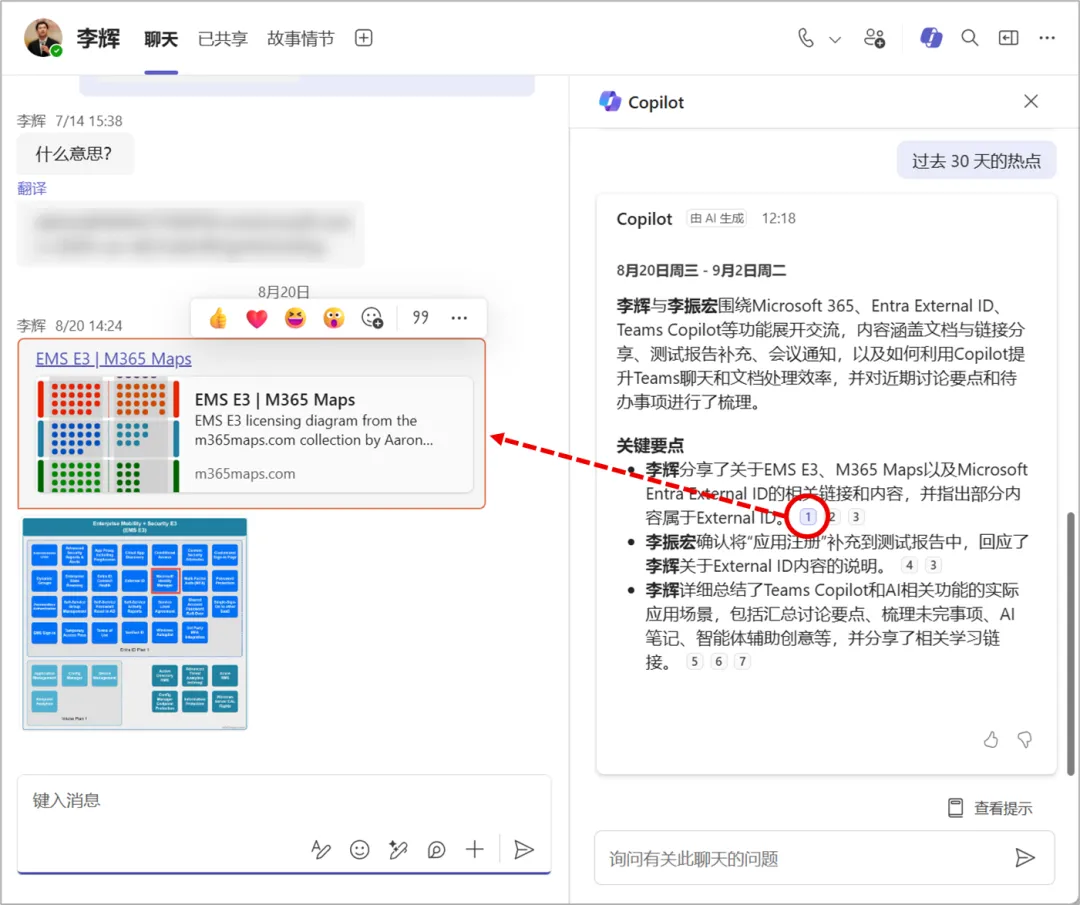Switch to the 已共享 tab
Image resolution: width=1080 pixels, height=905 pixels.
pyautogui.click(x=222, y=39)
